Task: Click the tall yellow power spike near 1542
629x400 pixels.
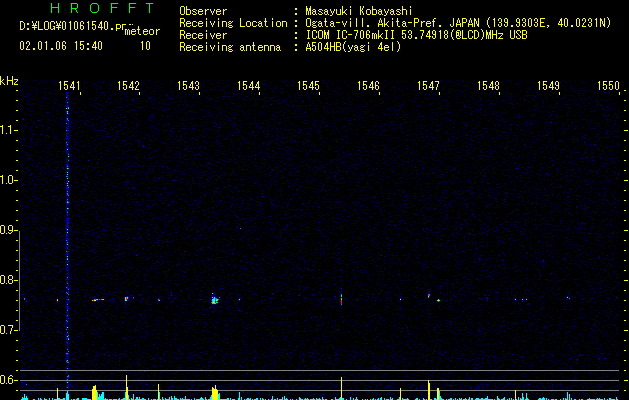Action: (x=126, y=387)
